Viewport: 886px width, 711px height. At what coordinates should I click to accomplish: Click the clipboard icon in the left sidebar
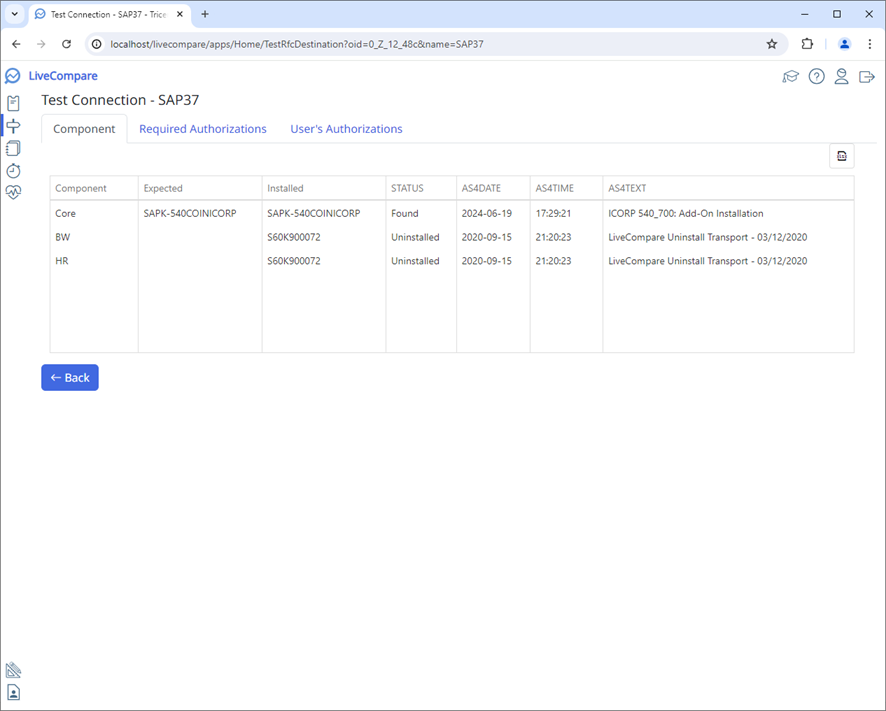pos(13,103)
